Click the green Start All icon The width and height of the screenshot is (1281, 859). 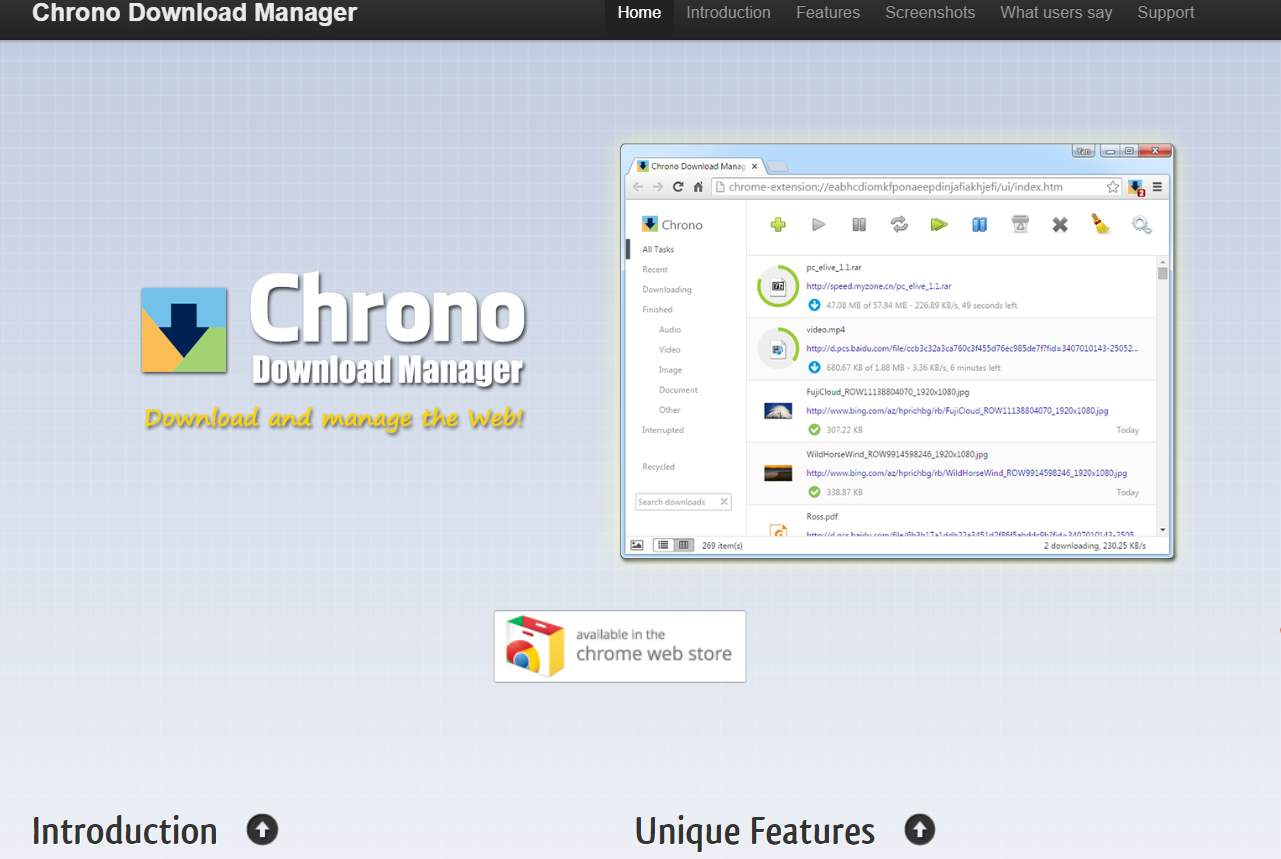939,225
